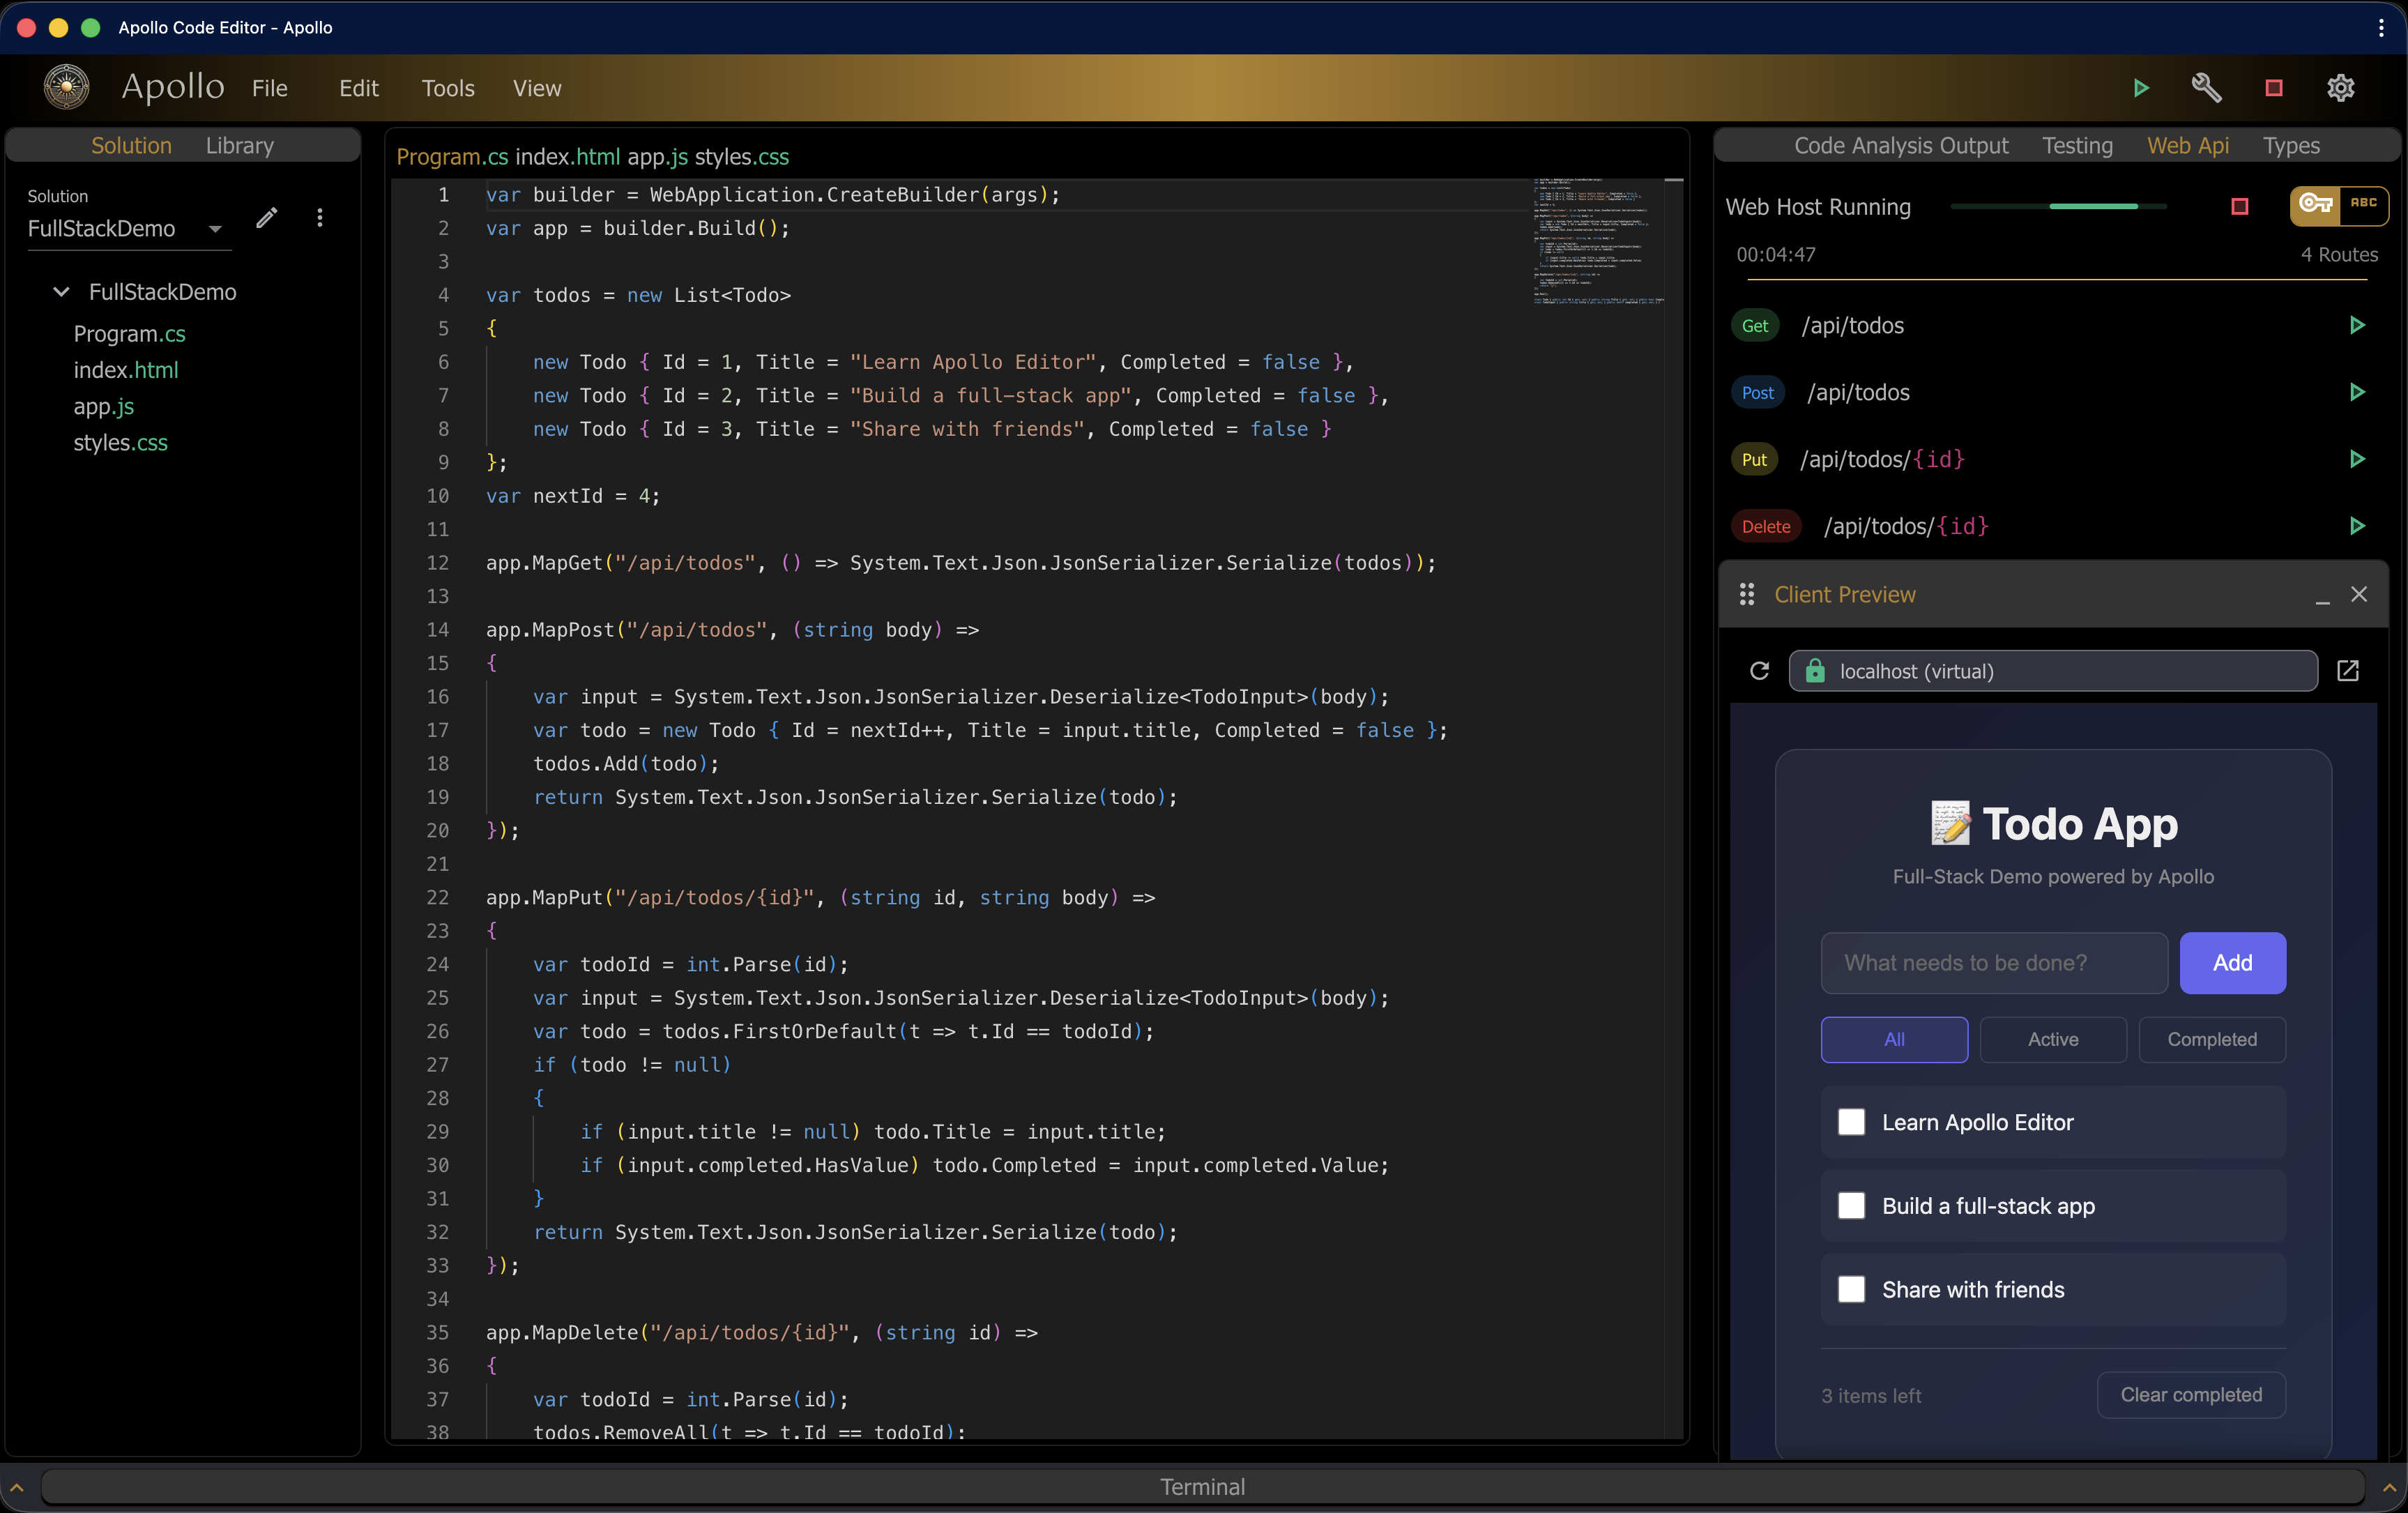Open the Terminal bar

point(1202,1487)
